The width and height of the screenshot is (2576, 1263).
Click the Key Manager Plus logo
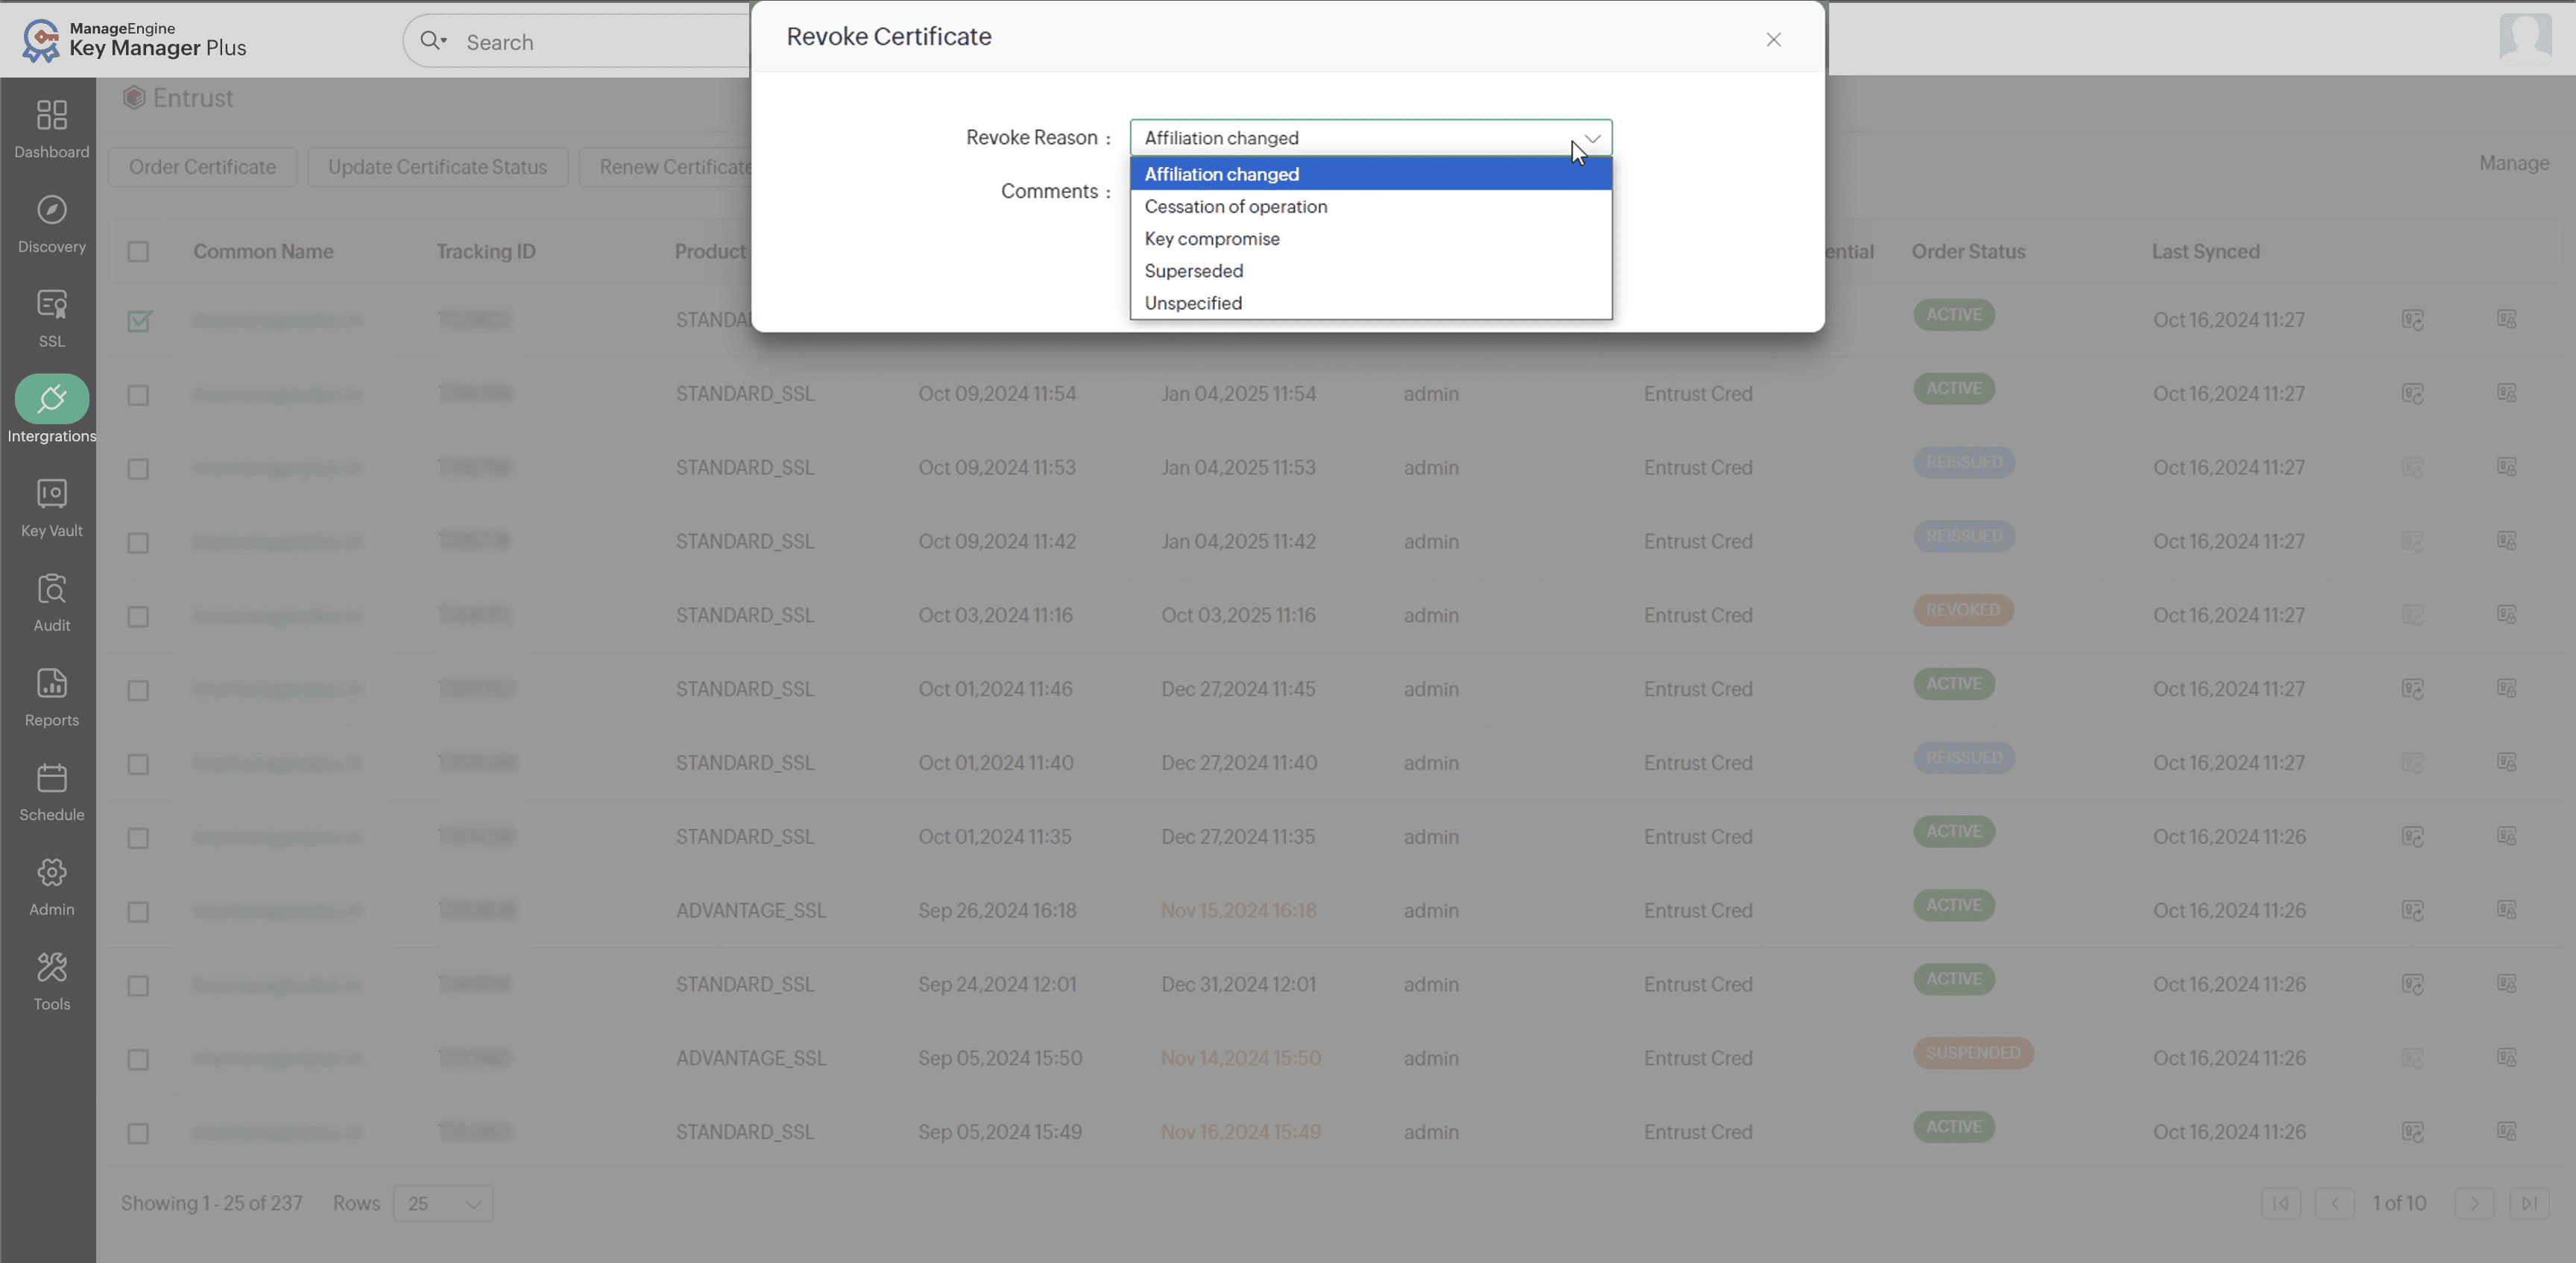click(x=133, y=40)
